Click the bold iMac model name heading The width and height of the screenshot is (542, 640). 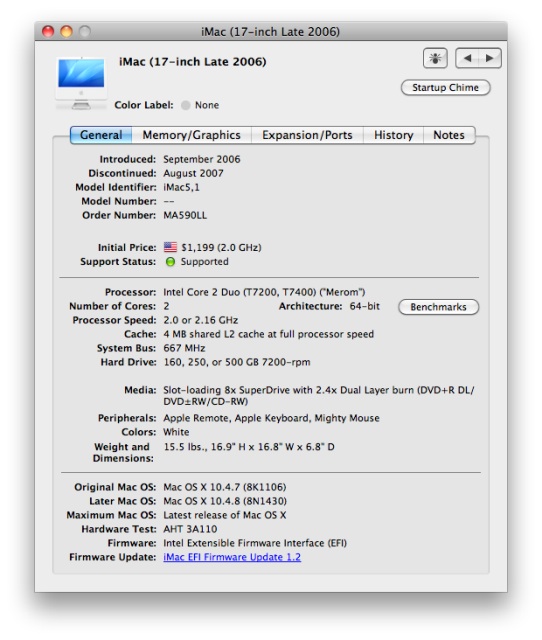click(193, 62)
